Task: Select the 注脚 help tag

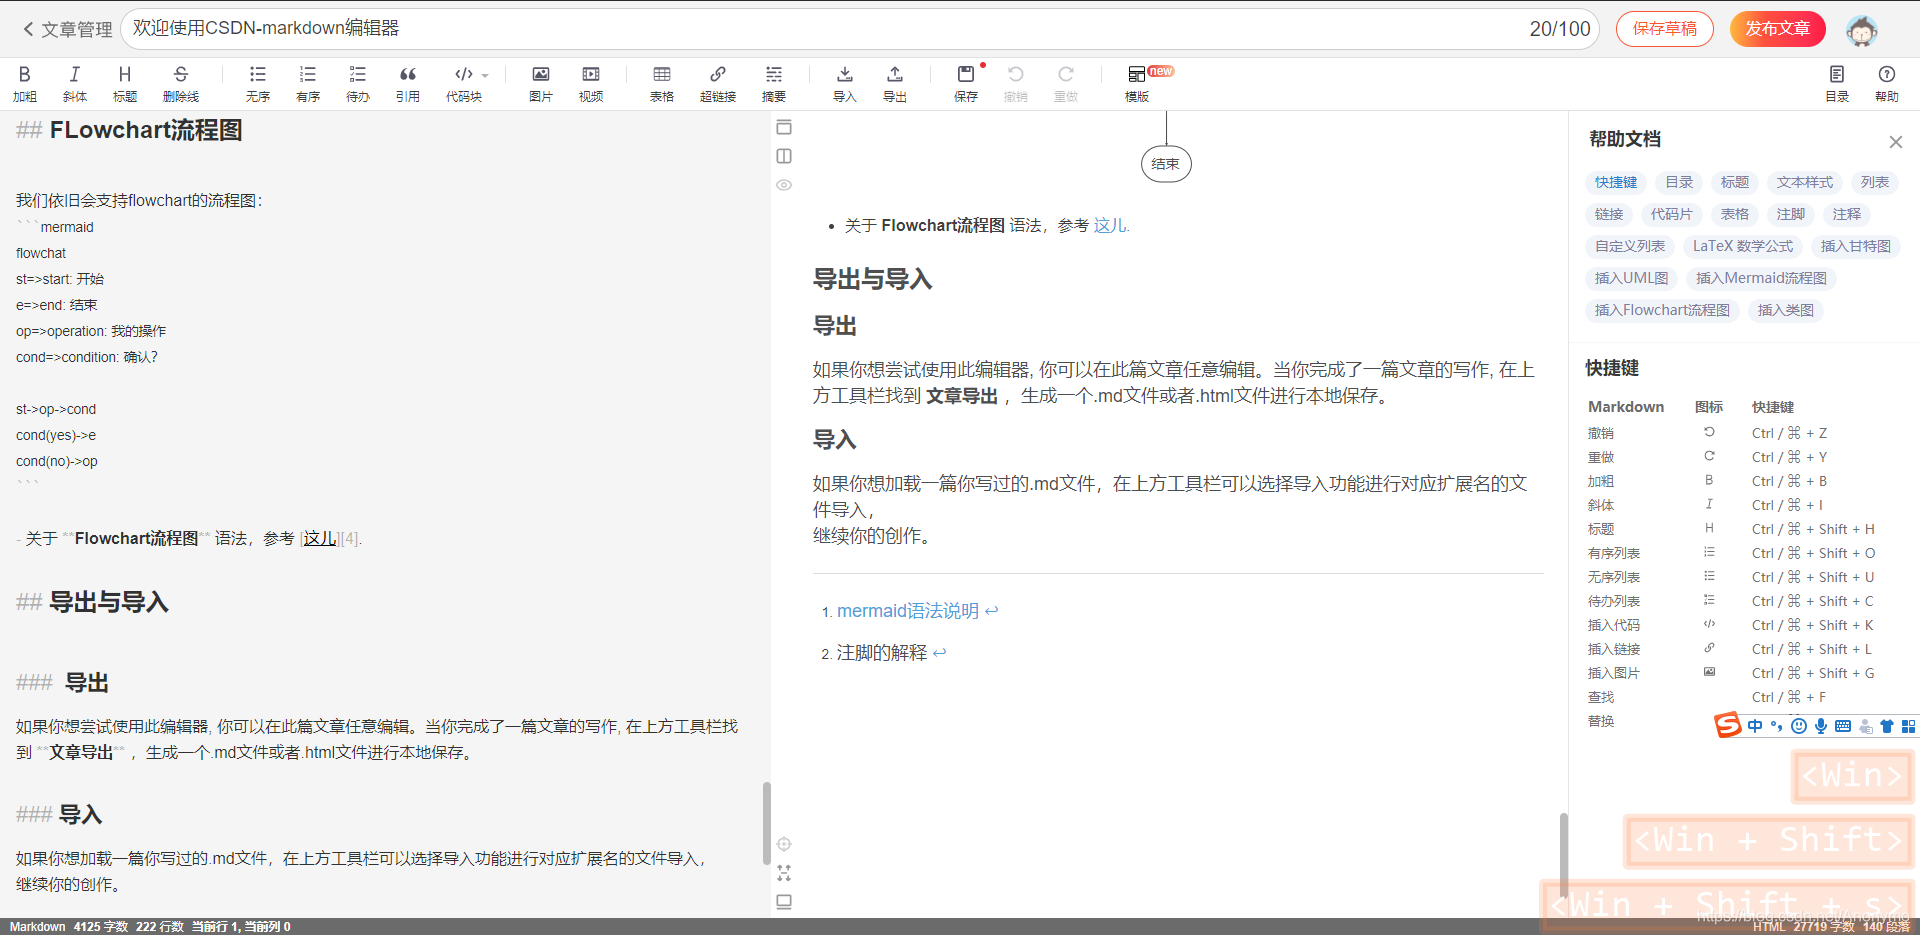Action: tap(1791, 214)
